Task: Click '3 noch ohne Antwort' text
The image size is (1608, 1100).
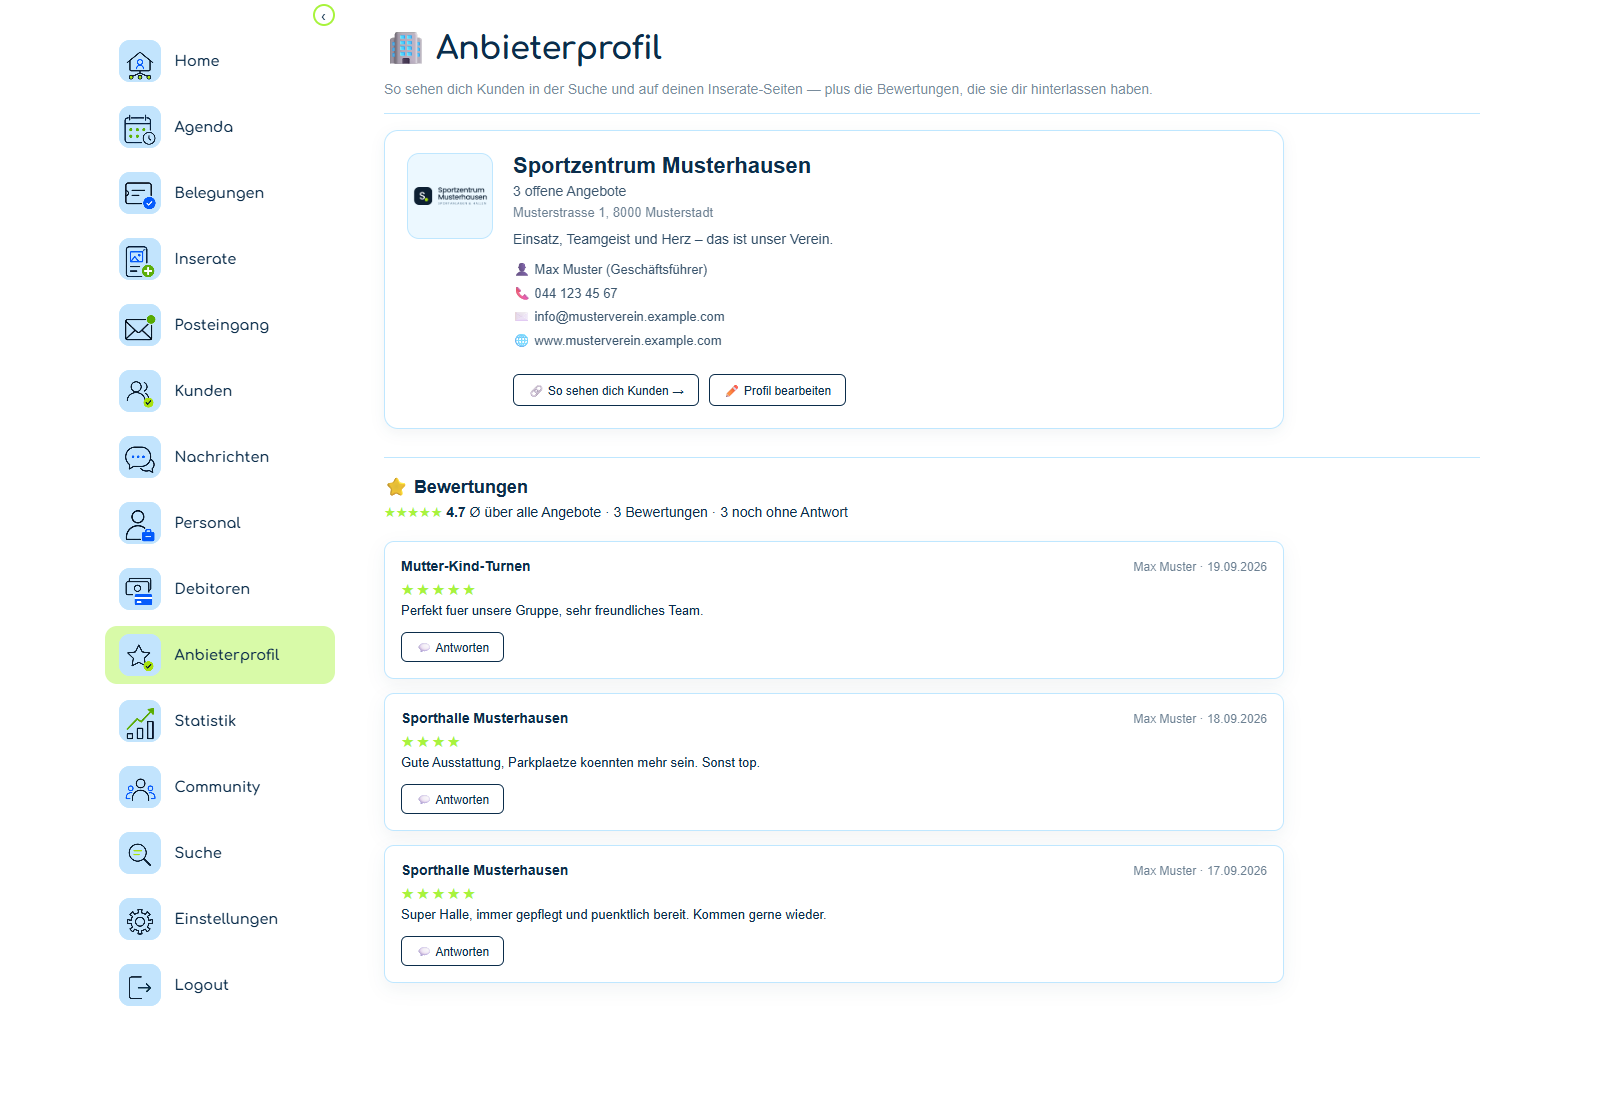Action: pyautogui.click(x=784, y=512)
